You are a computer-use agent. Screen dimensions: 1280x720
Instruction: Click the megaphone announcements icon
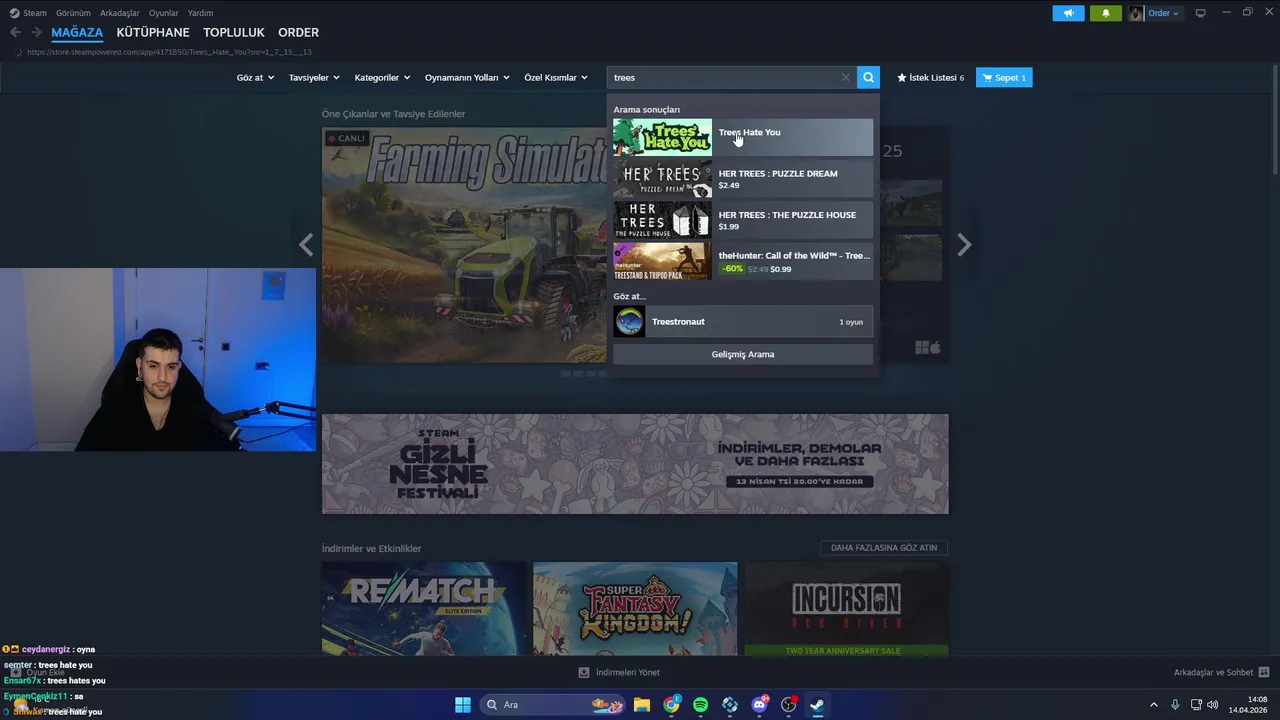[1068, 13]
